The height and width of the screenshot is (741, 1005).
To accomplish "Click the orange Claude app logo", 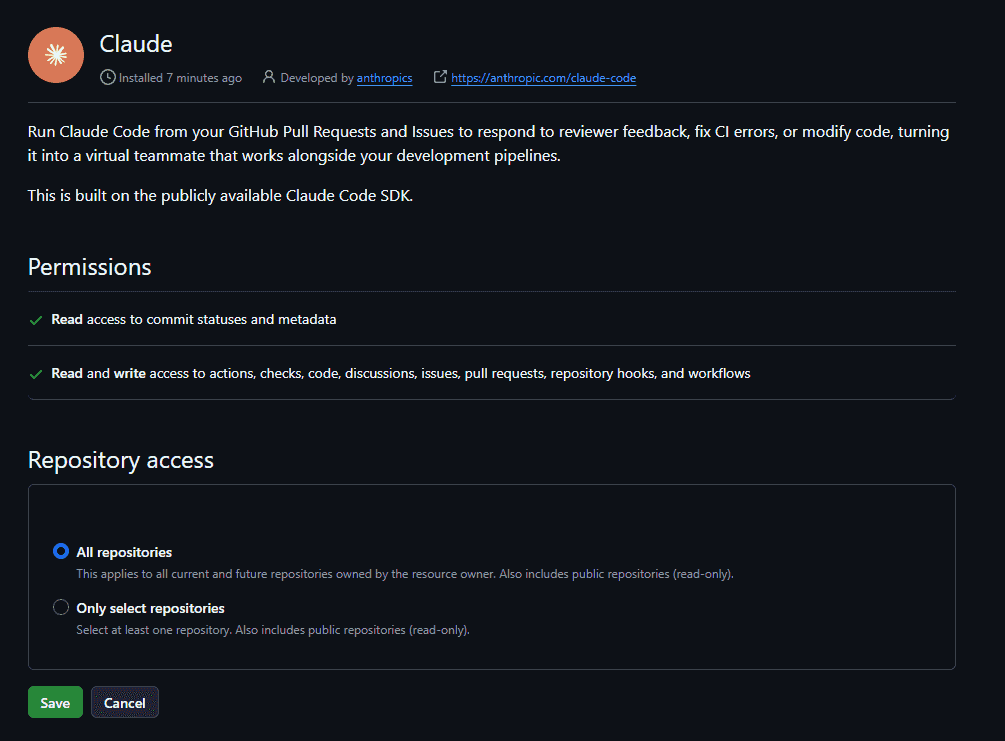I will coord(56,55).
